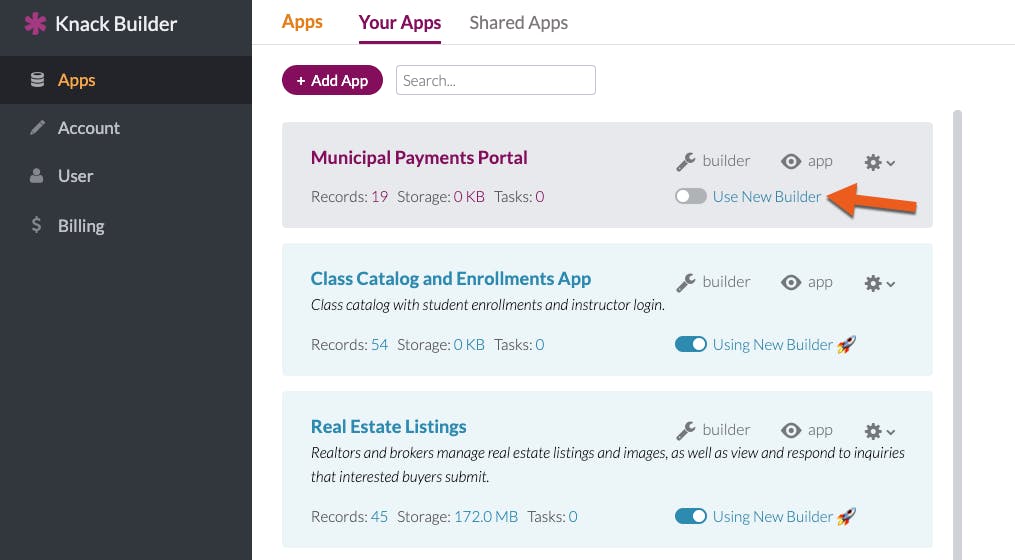
Task: Expand gear settings menu for Municipal Payments Portal
Action: 879,162
